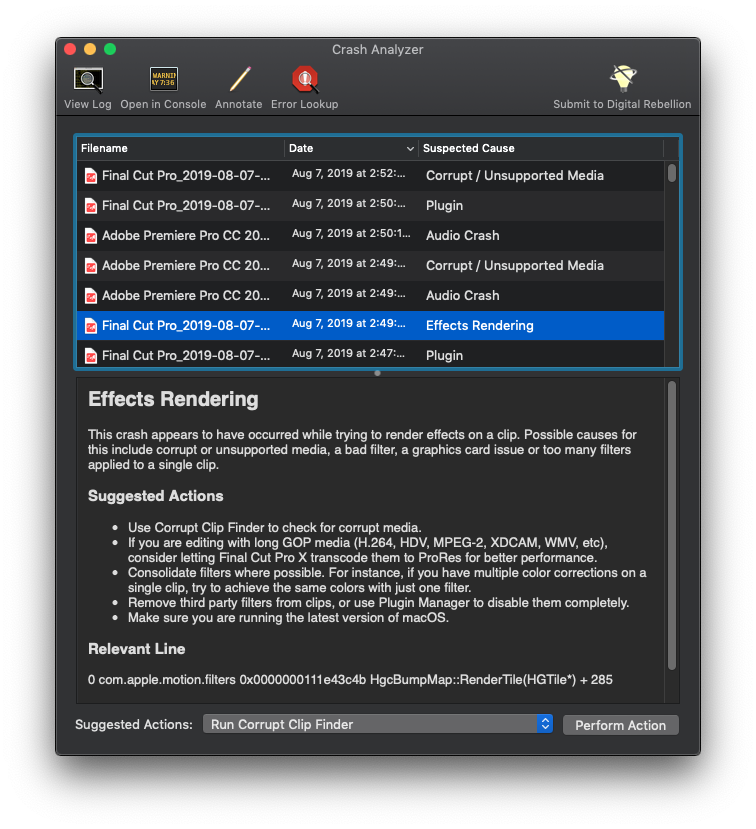This screenshot has width=756, height=829.
Task: Click date cell Aug 7, 2019 at 2:52
Action: point(349,174)
